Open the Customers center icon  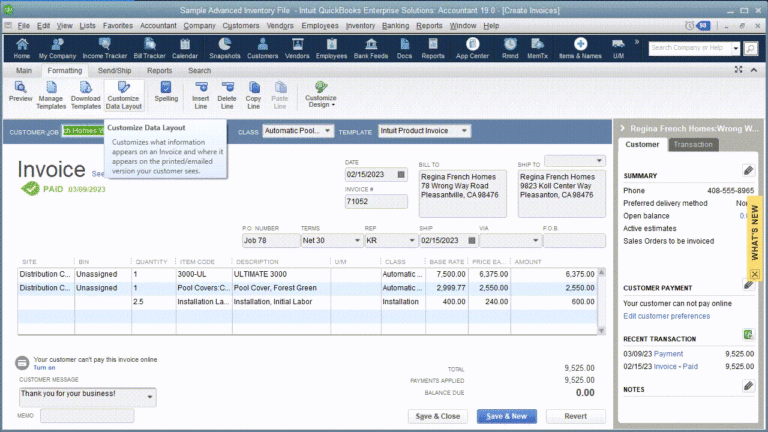point(263,48)
